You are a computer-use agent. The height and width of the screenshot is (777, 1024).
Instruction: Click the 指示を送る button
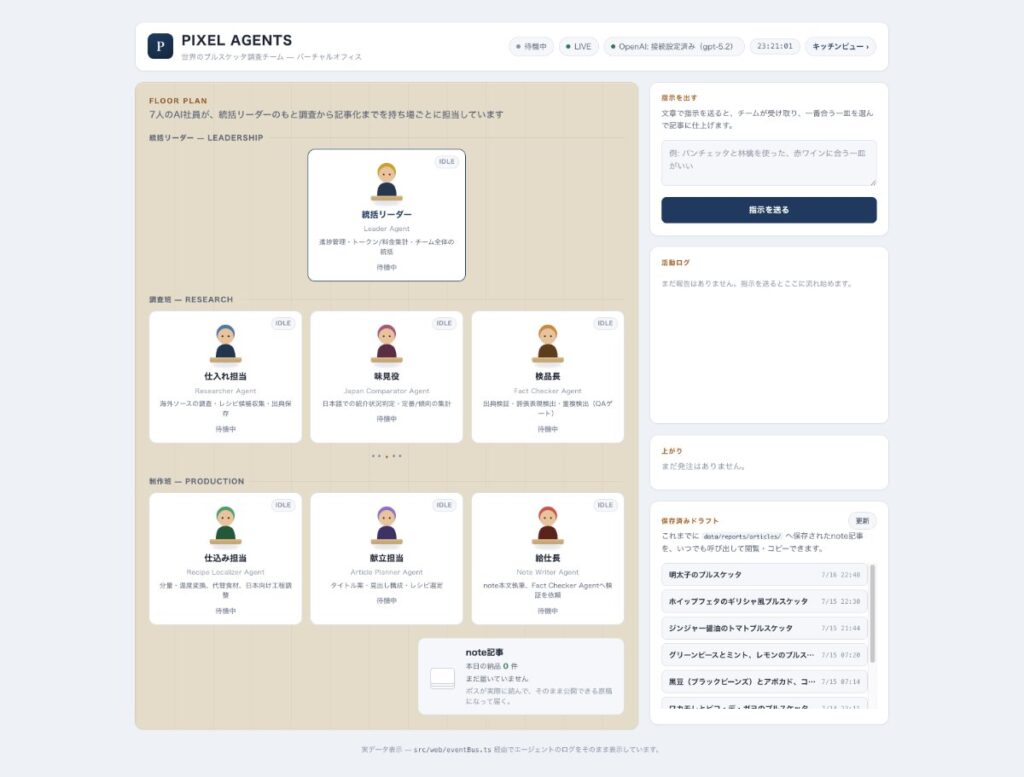pyautogui.click(x=769, y=210)
